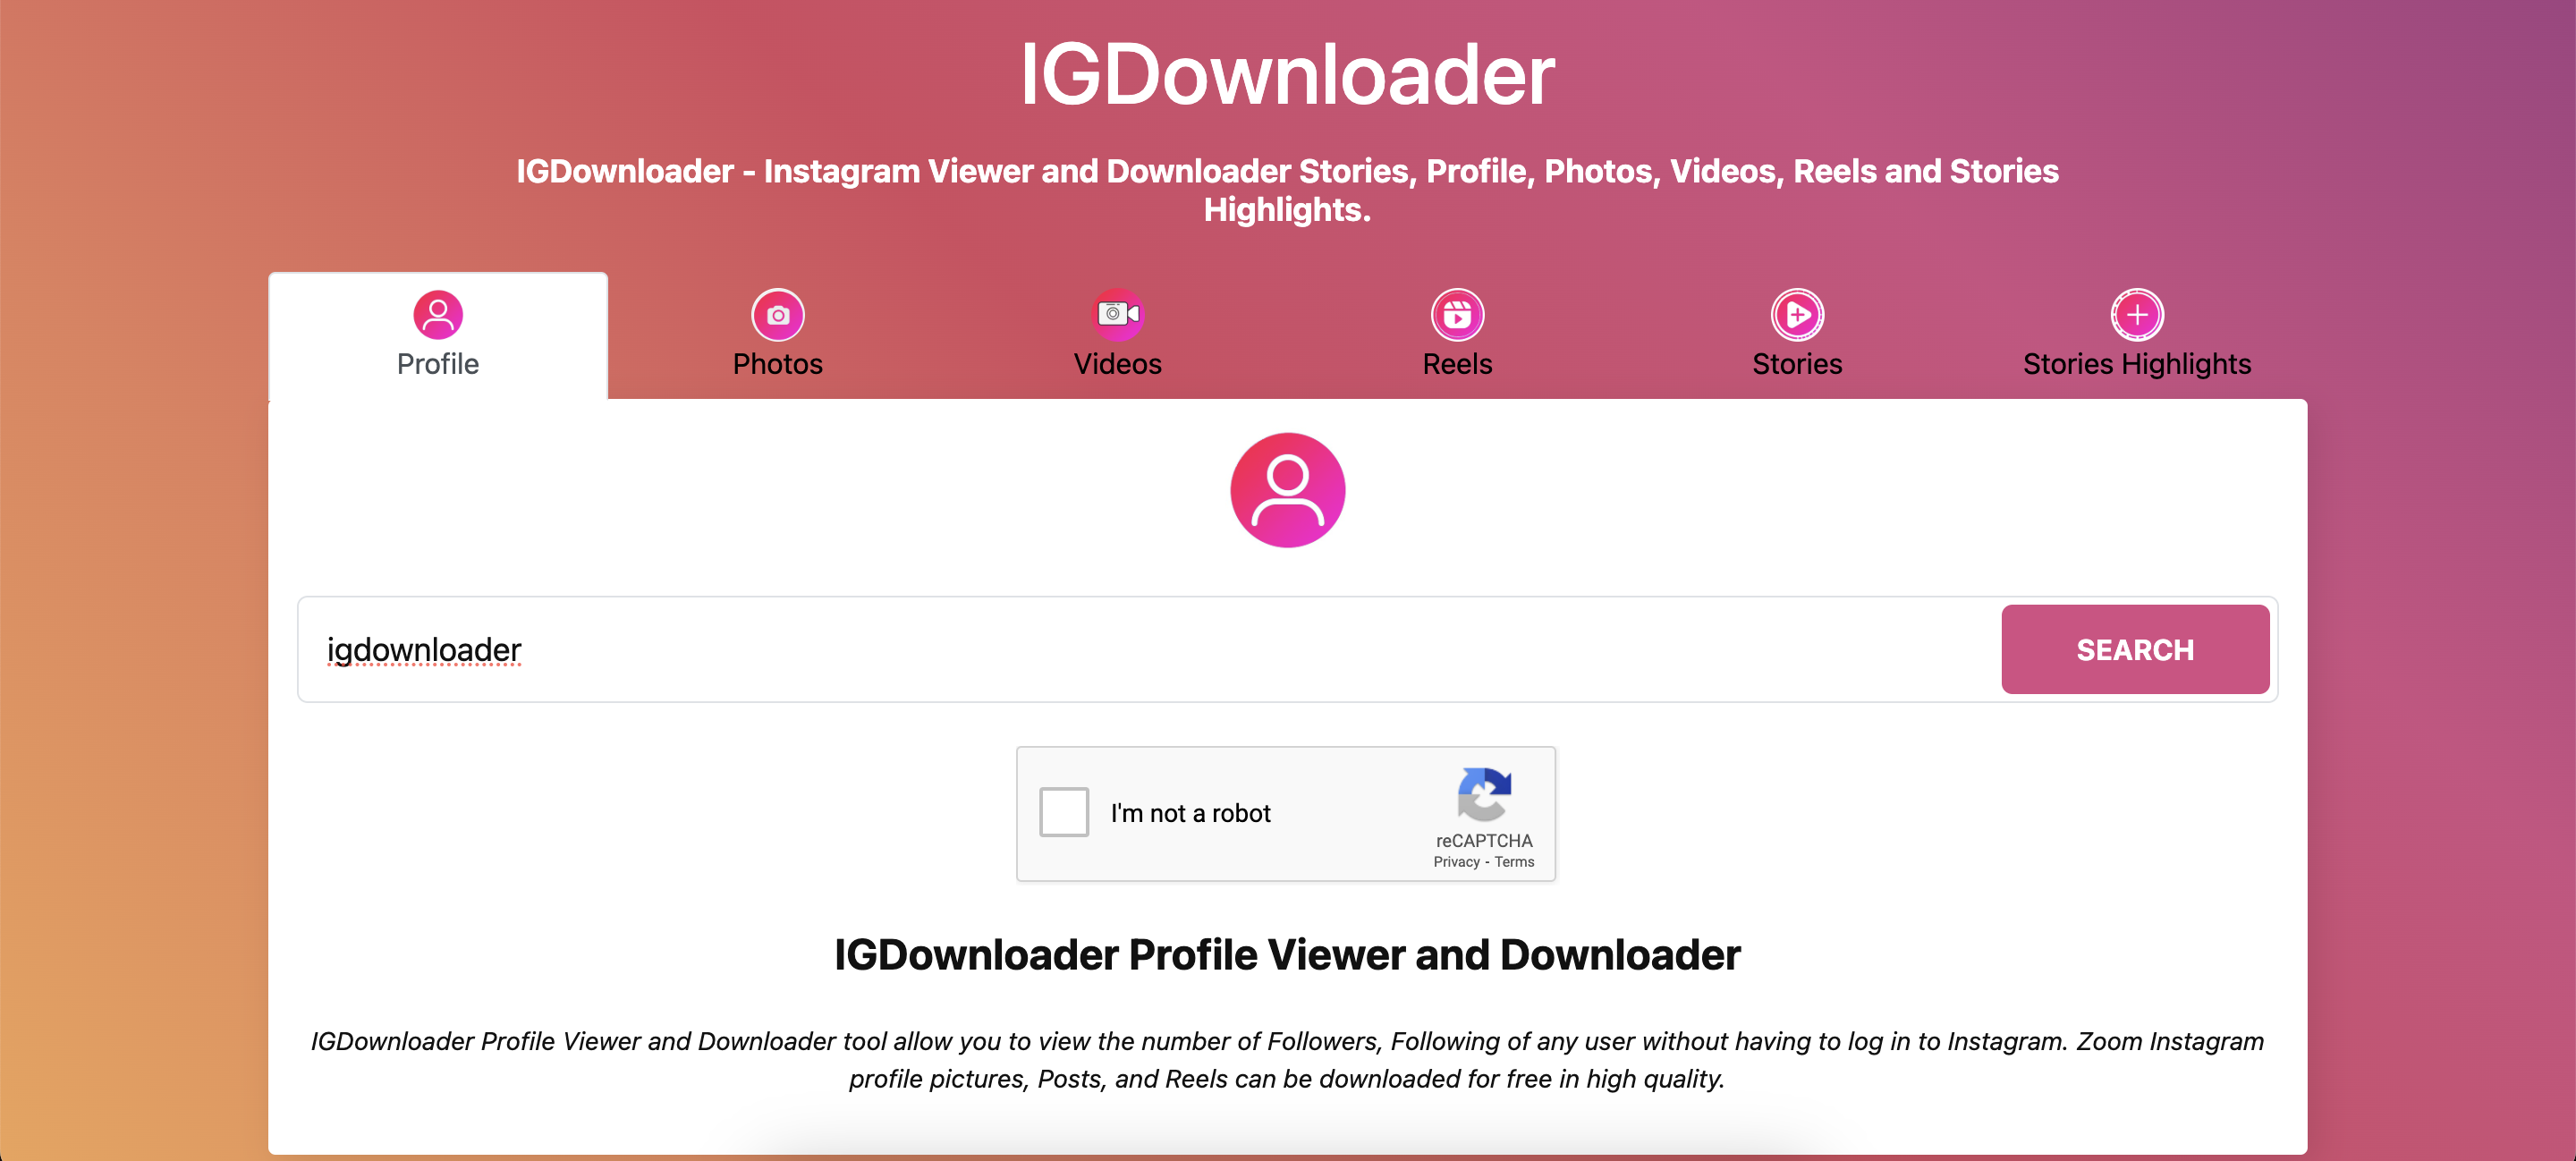The width and height of the screenshot is (2576, 1161).
Task: Switch to the Videos tab
Action: click(1117, 334)
